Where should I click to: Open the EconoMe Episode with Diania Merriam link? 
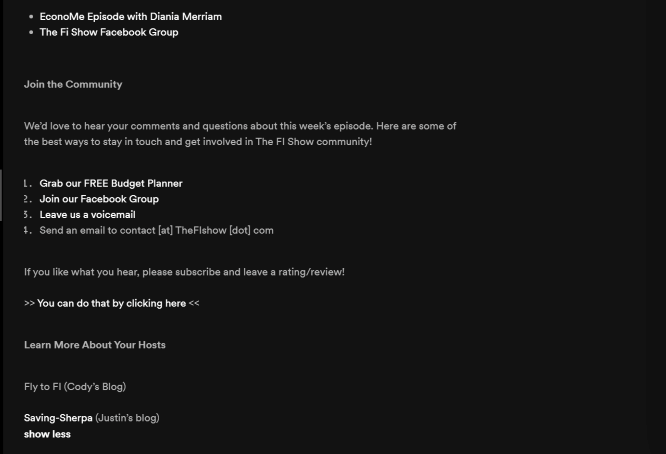pos(130,17)
